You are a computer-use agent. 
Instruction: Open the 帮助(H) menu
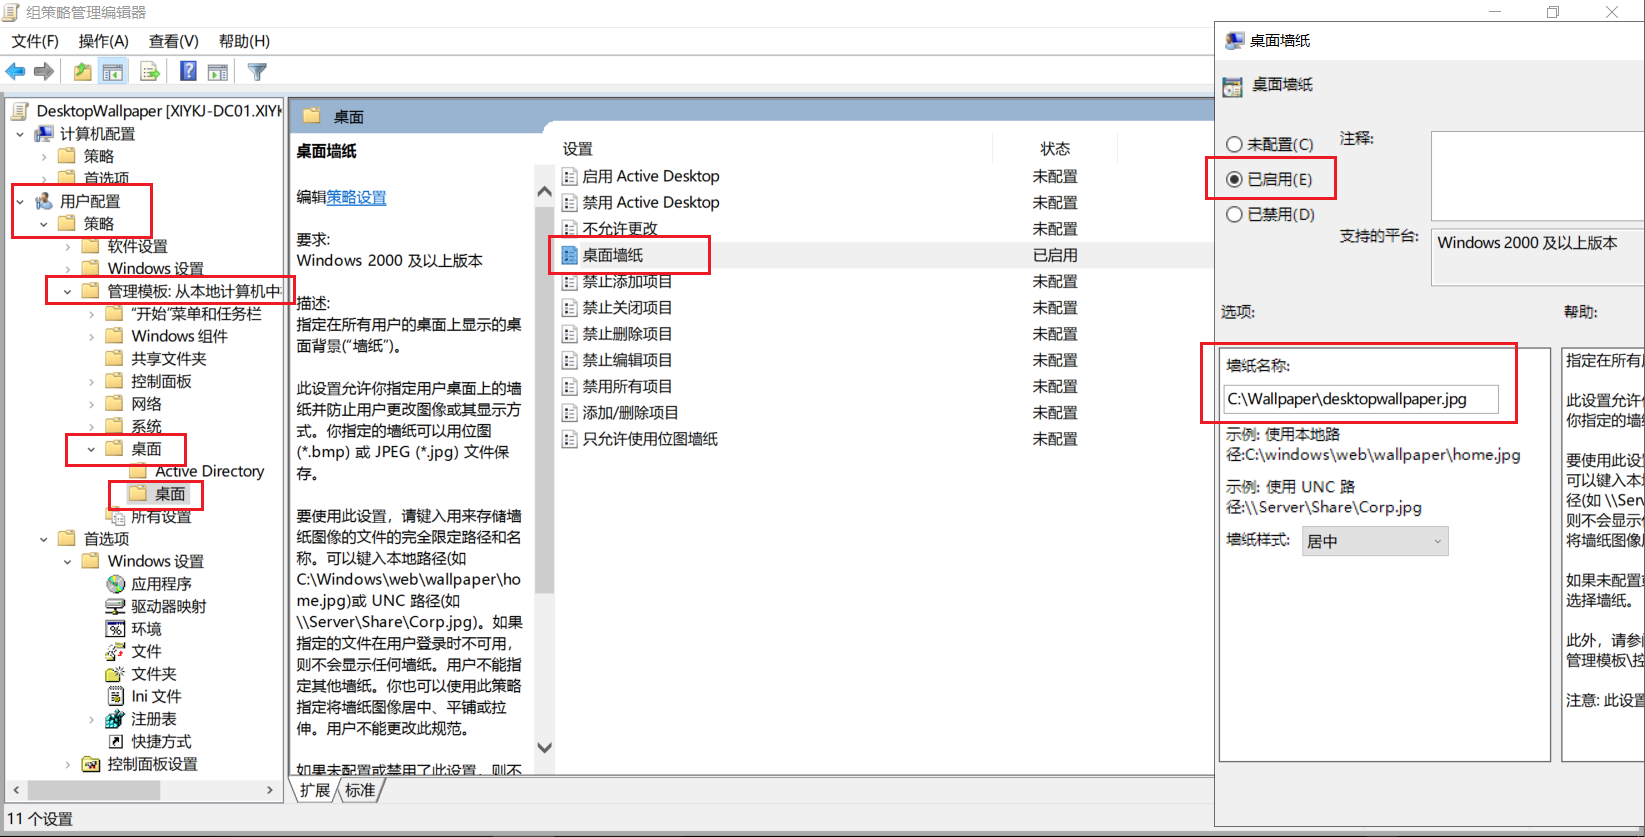[244, 41]
